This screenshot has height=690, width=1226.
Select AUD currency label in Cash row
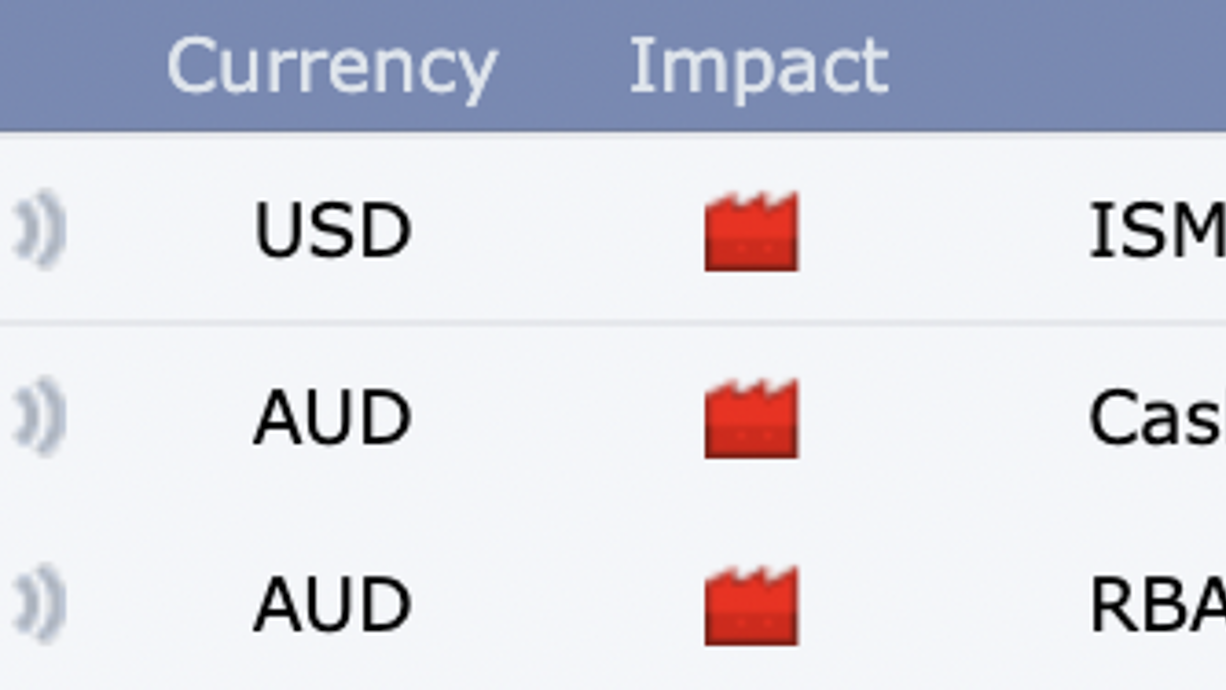click(x=332, y=418)
